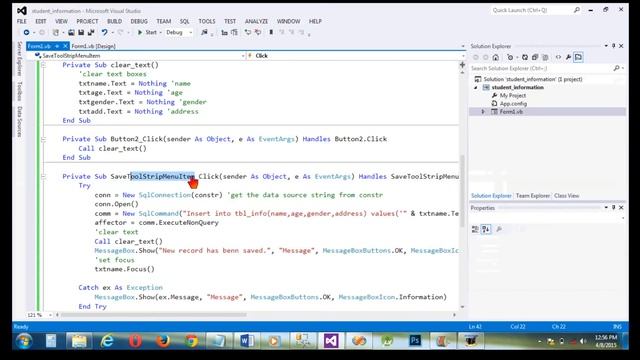Toggle Show All Files in Solution Explorer
The height and width of the screenshot is (360, 640).
(545, 57)
